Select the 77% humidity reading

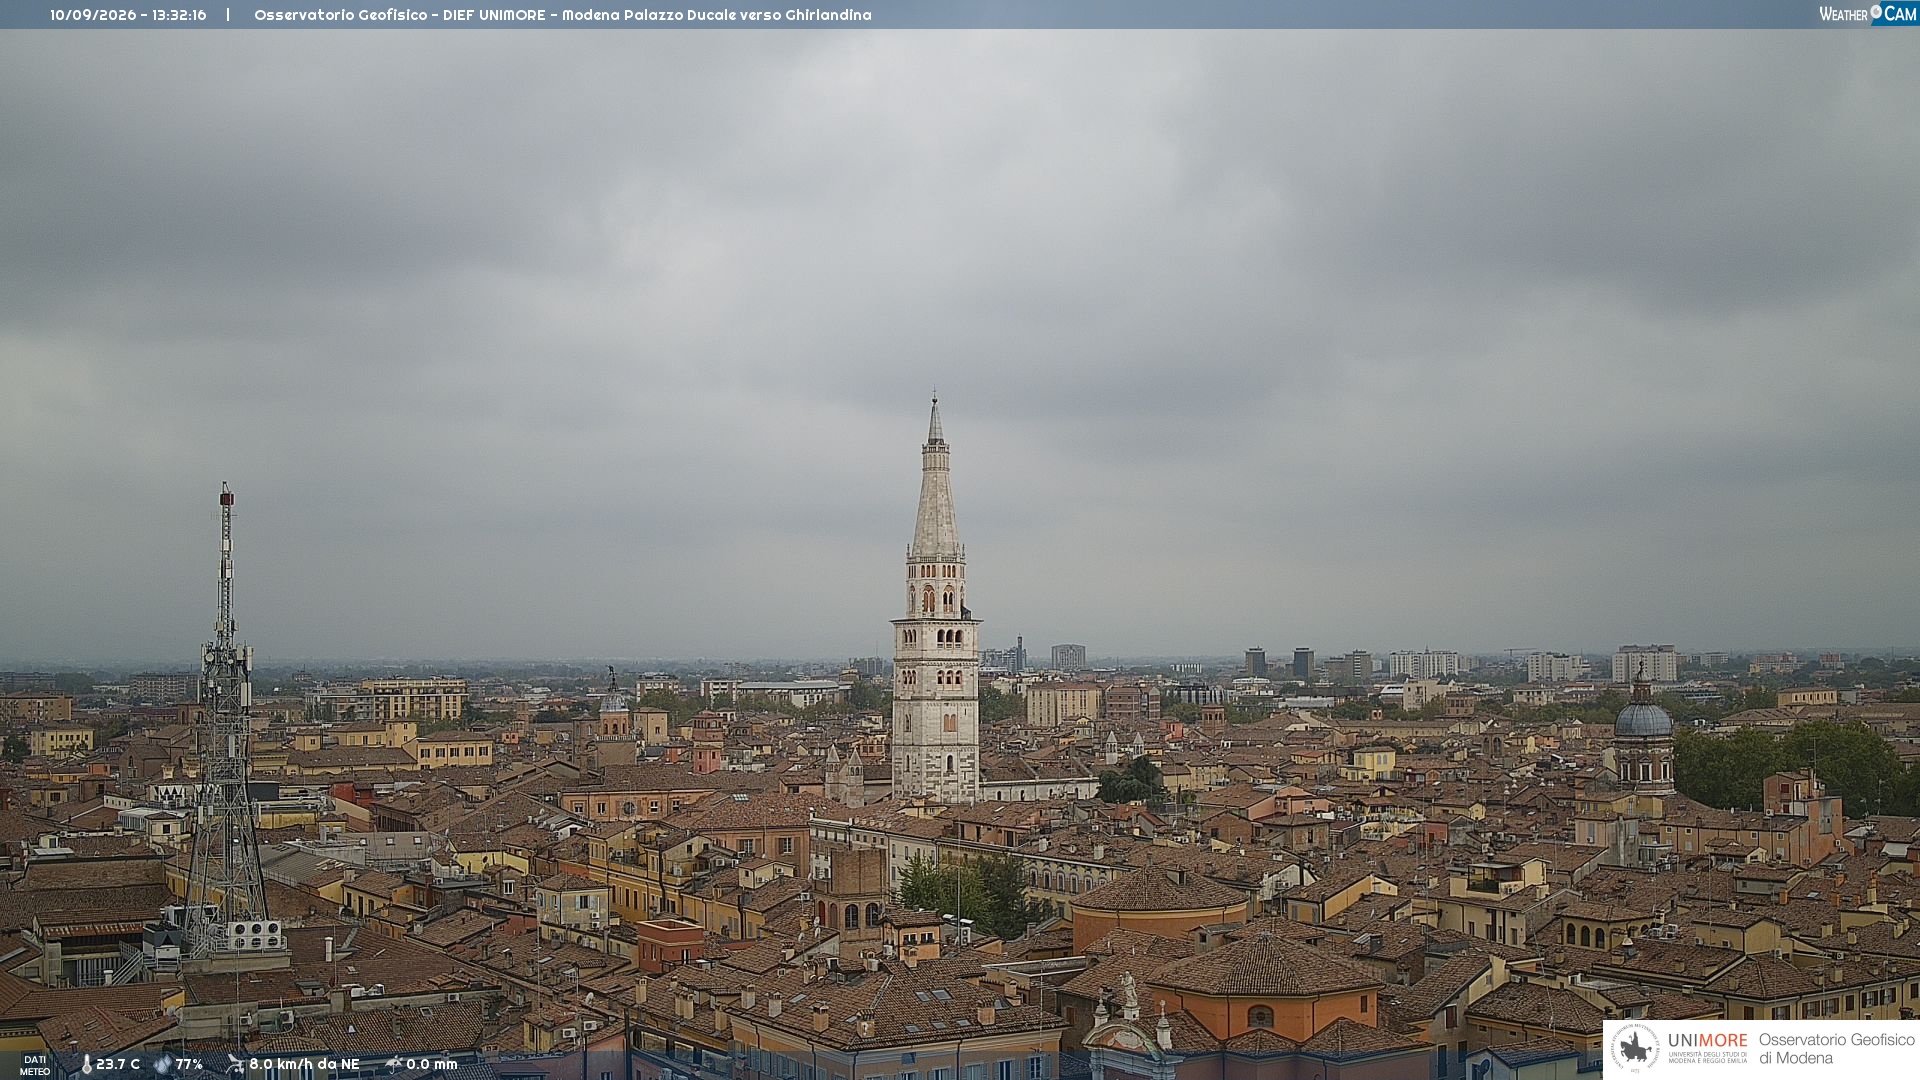pyautogui.click(x=189, y=1064)
